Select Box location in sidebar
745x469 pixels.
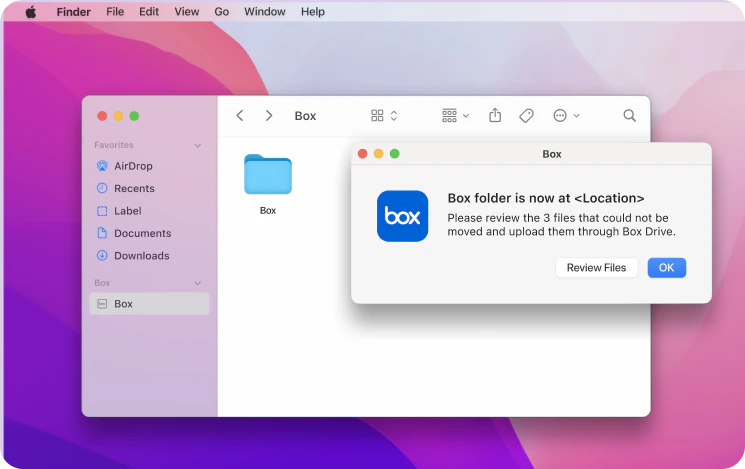[149, 304]
